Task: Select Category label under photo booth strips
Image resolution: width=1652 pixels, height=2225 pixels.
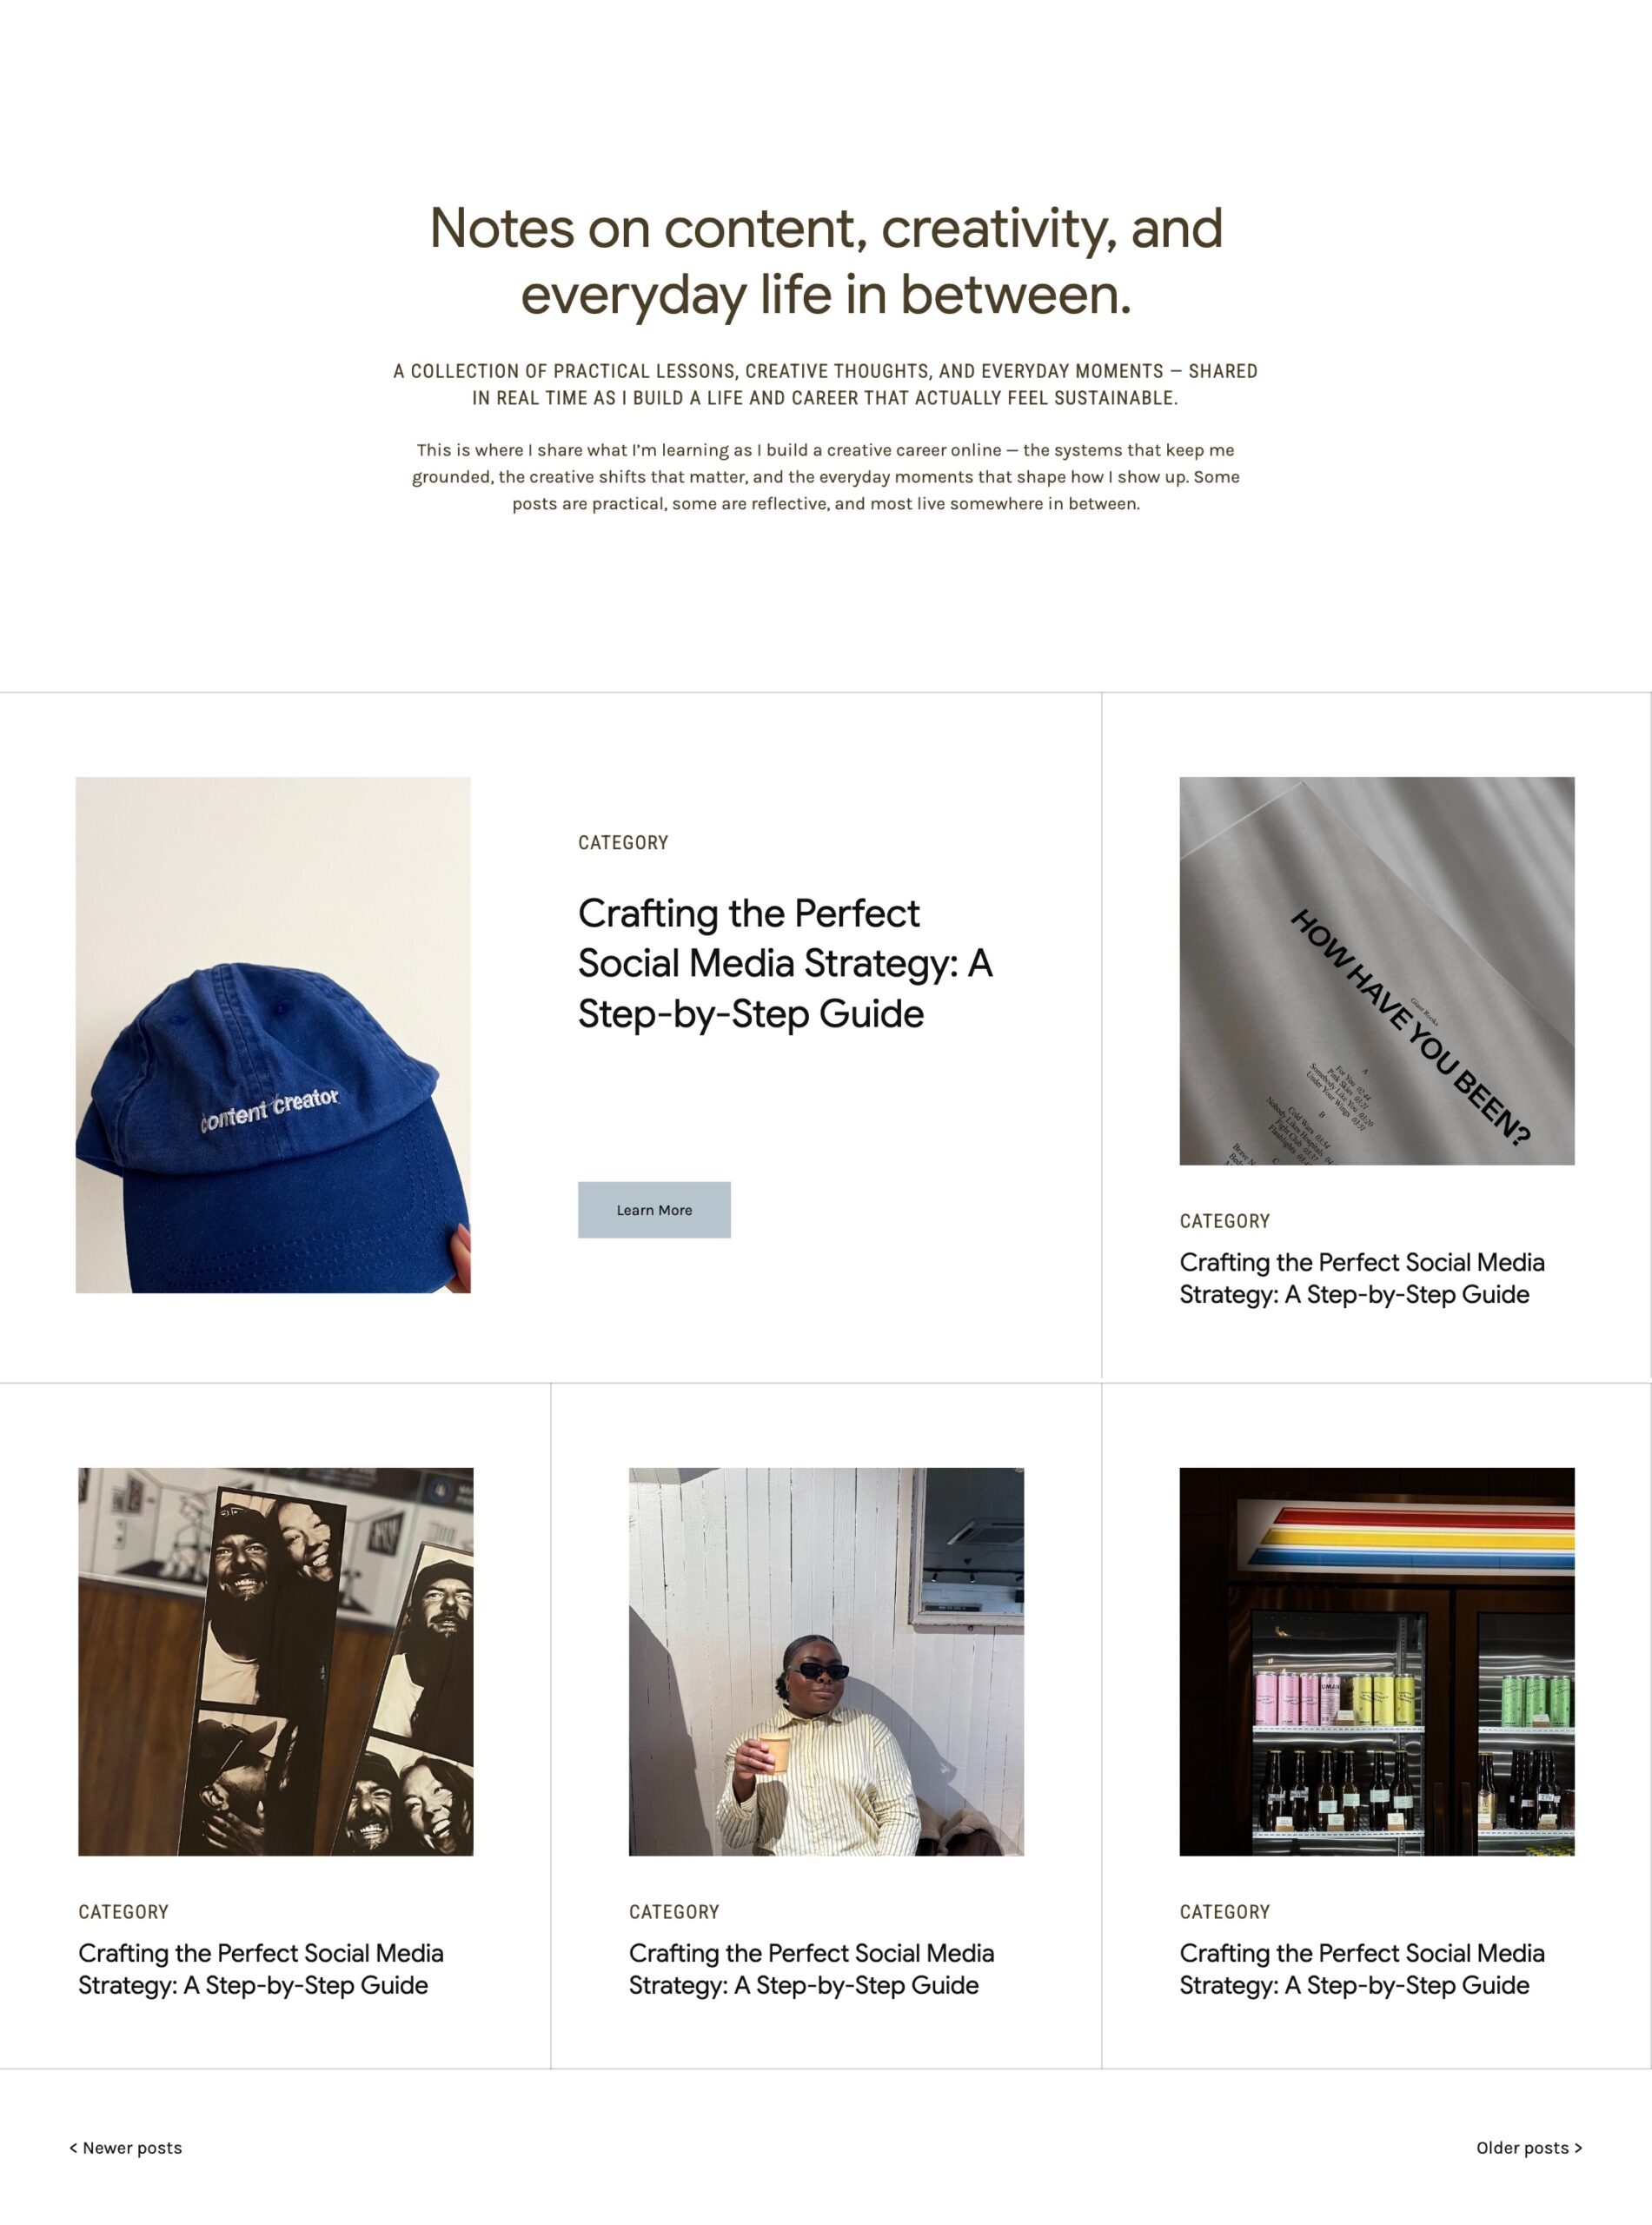Action: pos(124,1912)
